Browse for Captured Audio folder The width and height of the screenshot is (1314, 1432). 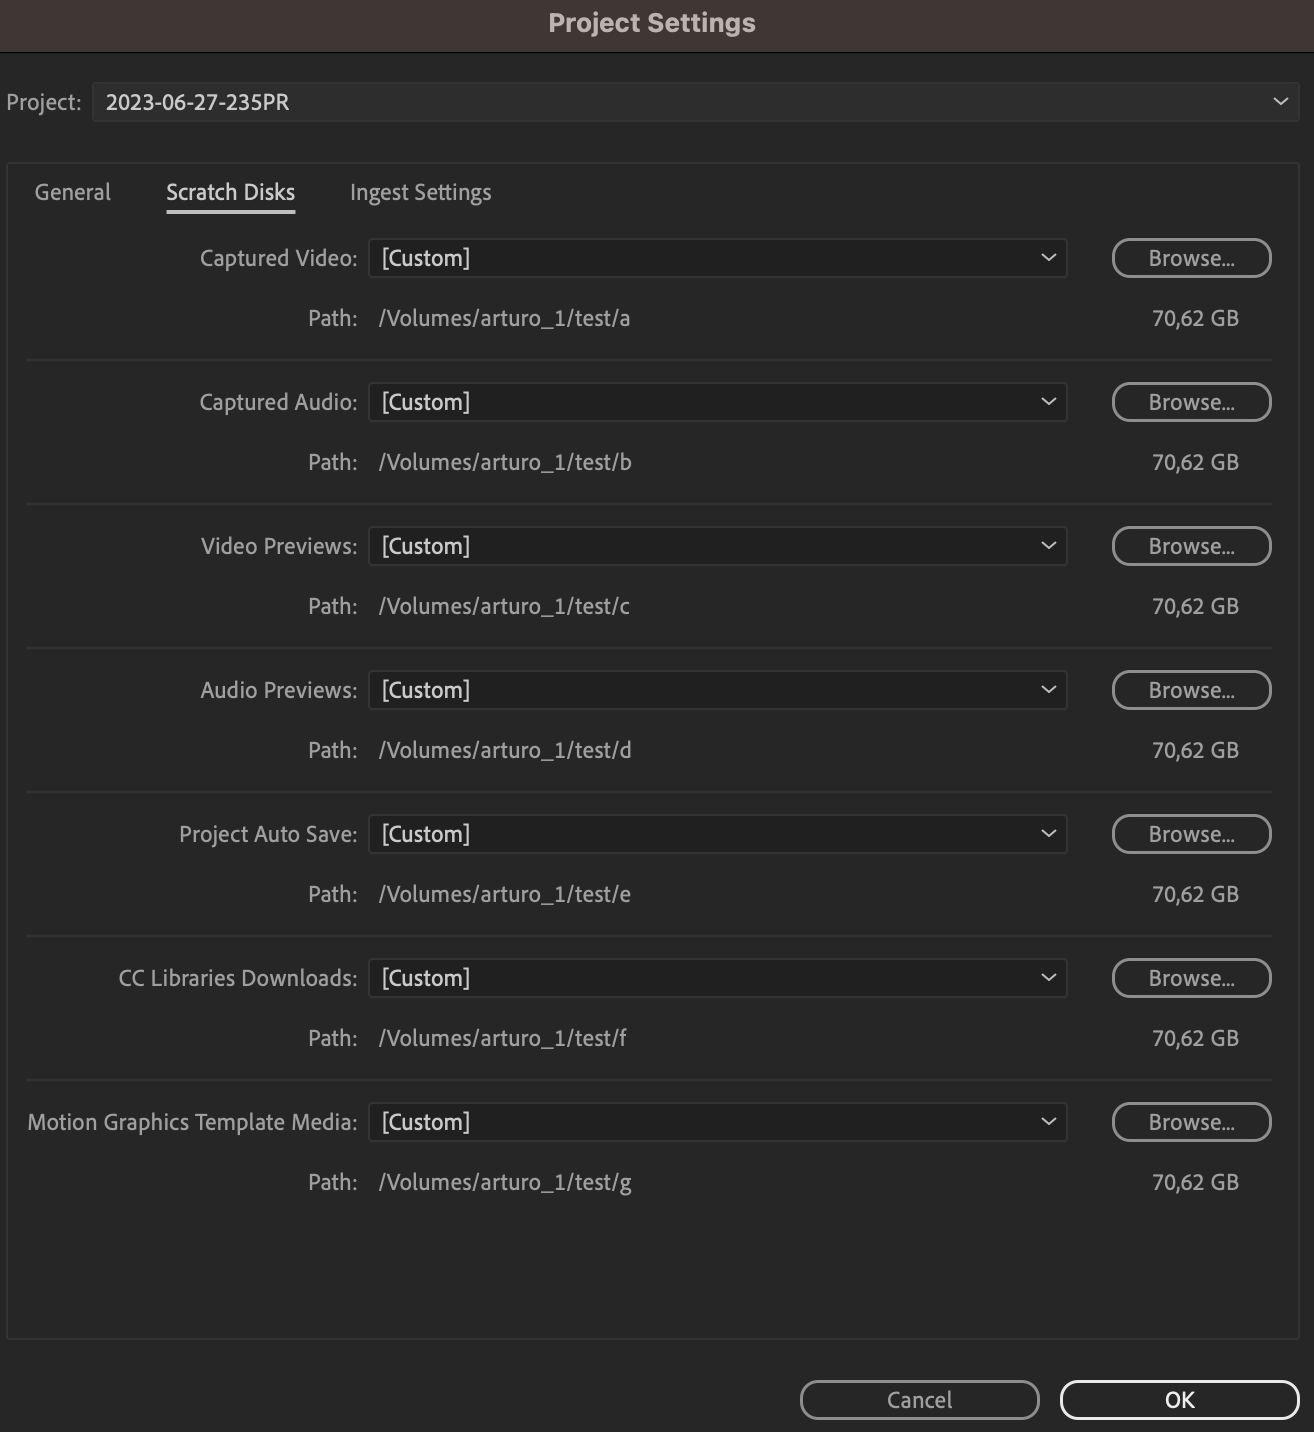1191,402
